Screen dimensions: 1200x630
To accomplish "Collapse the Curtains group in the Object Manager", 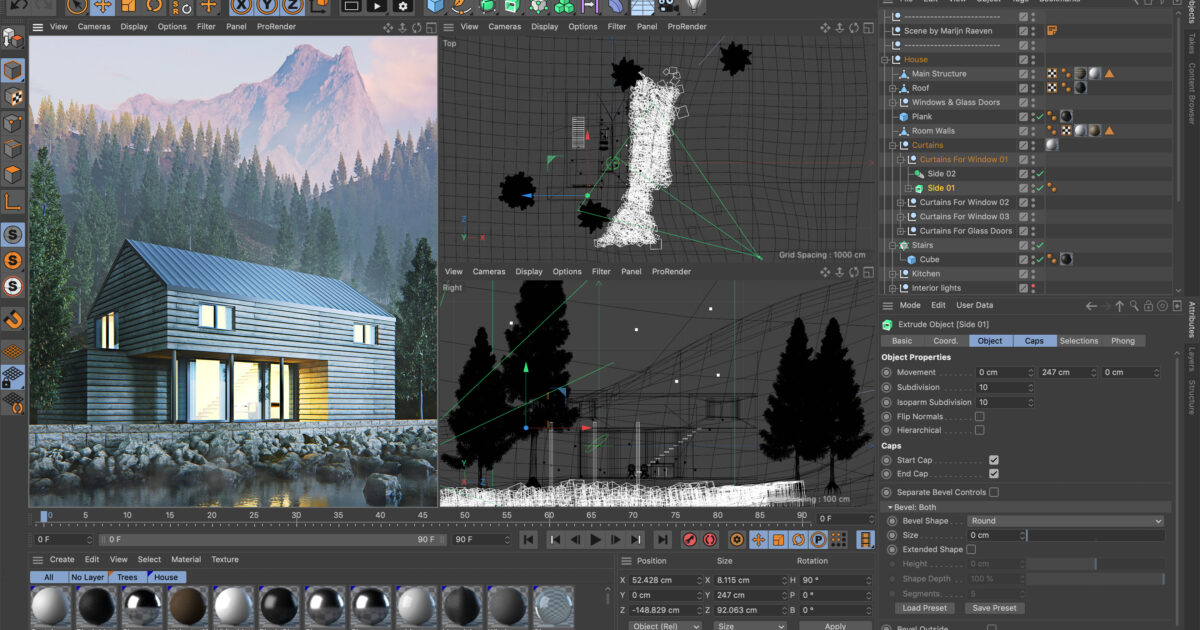I will 891,146.
